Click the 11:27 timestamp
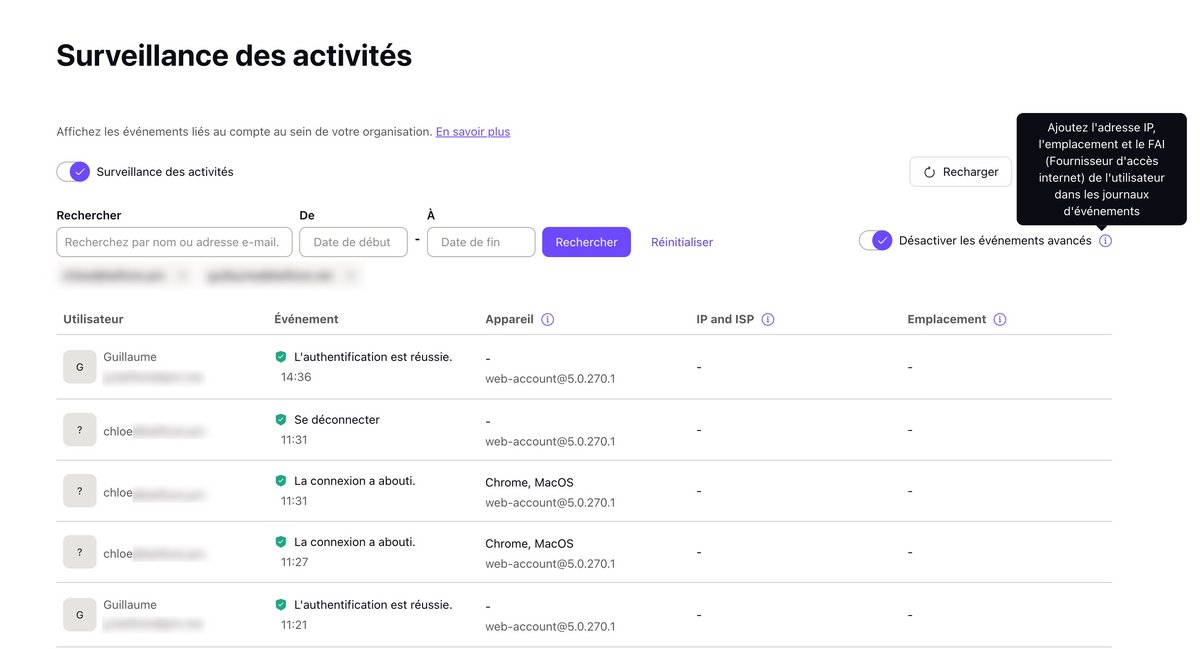 pyautogui.click(x=294, y=563)
